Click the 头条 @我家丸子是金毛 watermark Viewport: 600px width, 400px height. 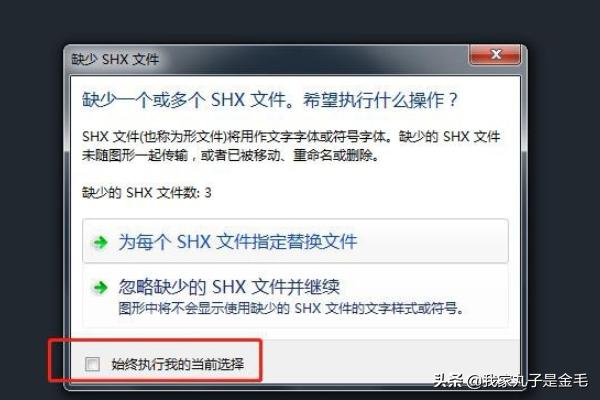point(511,381)
